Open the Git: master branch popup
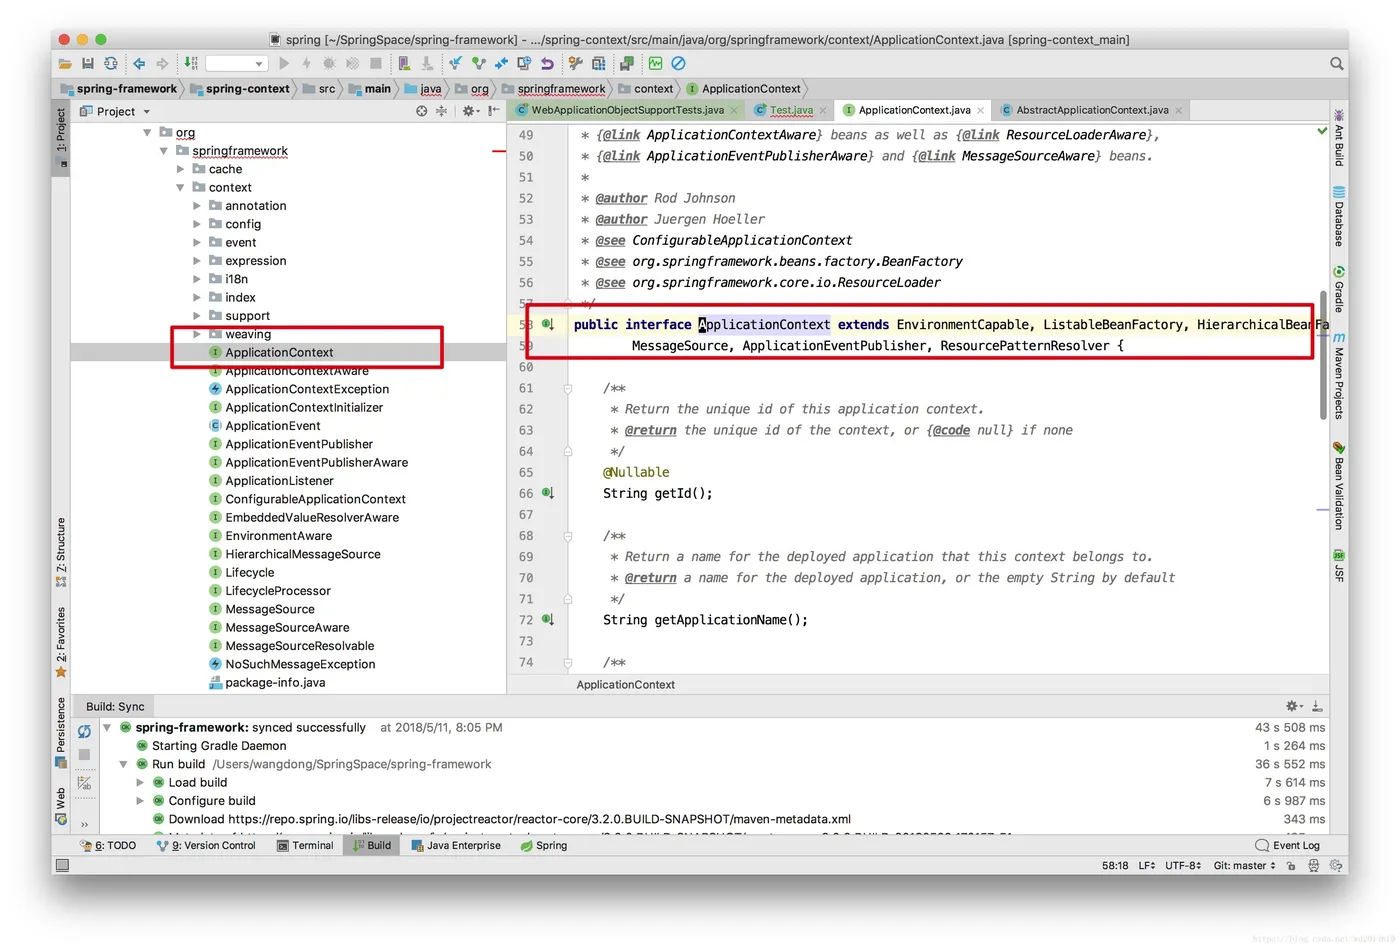This screenshot has height=948, width=1400. pos(1244,866)
